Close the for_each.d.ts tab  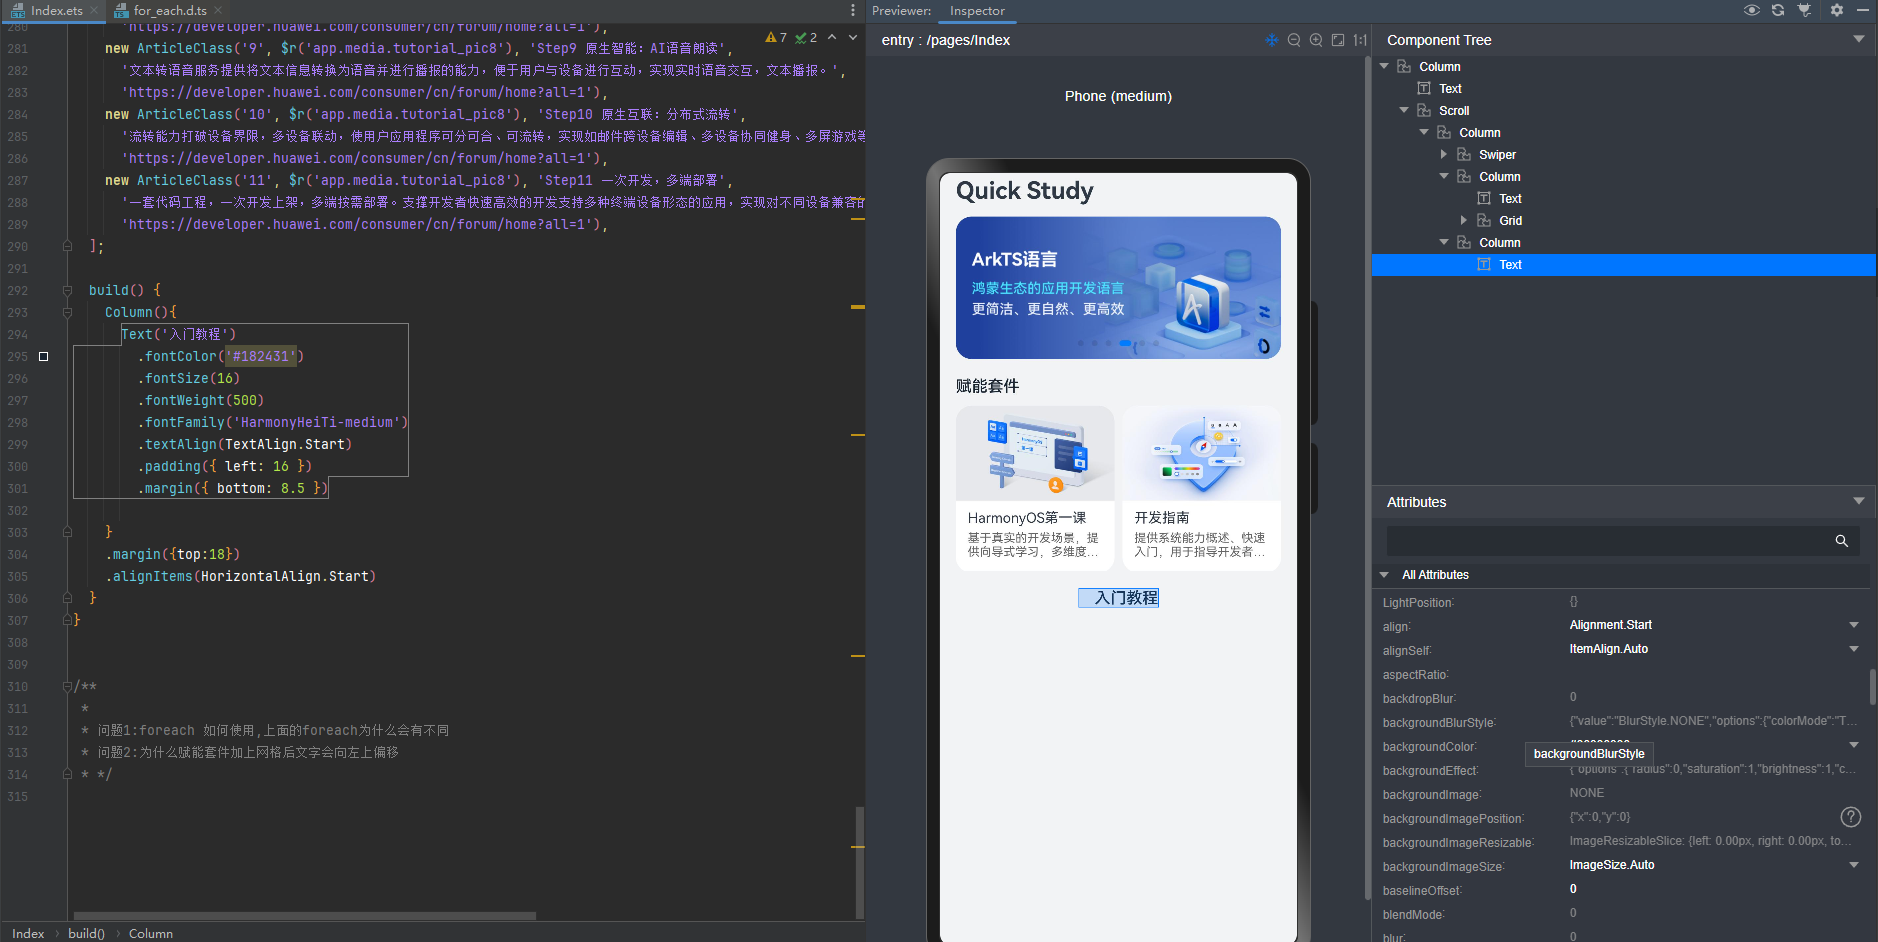[x=218, y=10]
